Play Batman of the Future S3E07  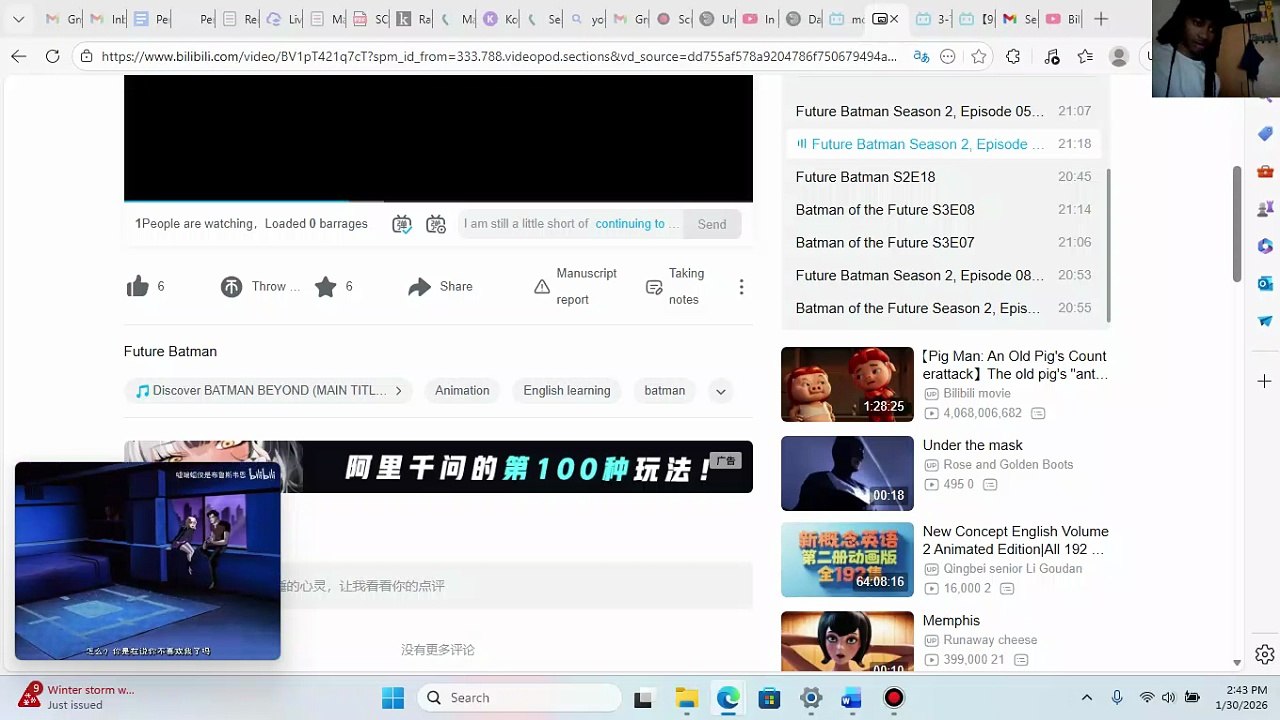coord(943,243)
